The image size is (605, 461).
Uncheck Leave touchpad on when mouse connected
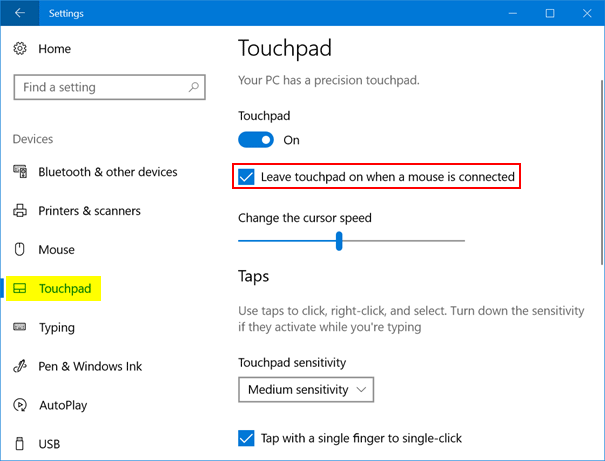click(x=247, y=178)
